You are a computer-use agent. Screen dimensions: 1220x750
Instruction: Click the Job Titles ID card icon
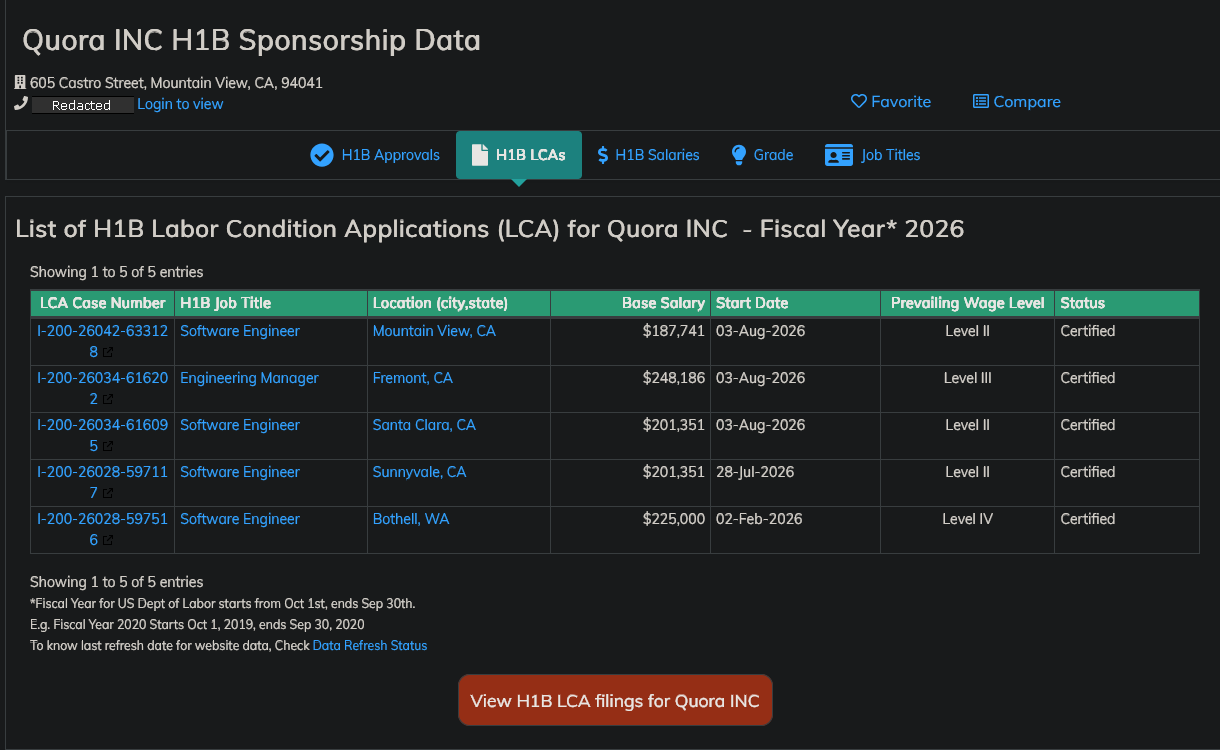tap(839, 155)
